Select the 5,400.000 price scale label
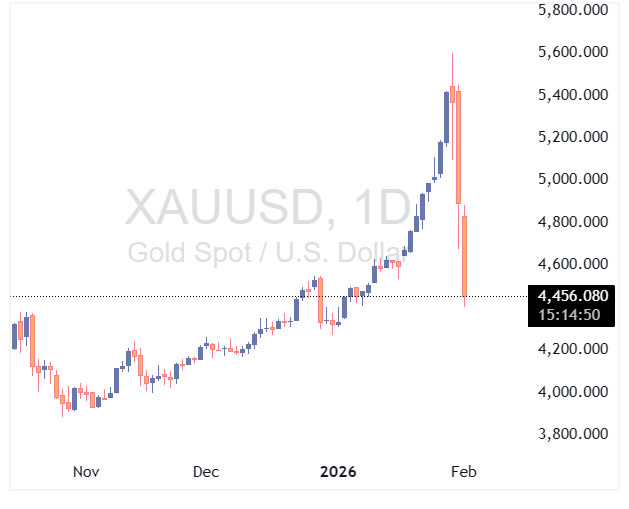This screenshot has width=629, height=509. point(573,95)
